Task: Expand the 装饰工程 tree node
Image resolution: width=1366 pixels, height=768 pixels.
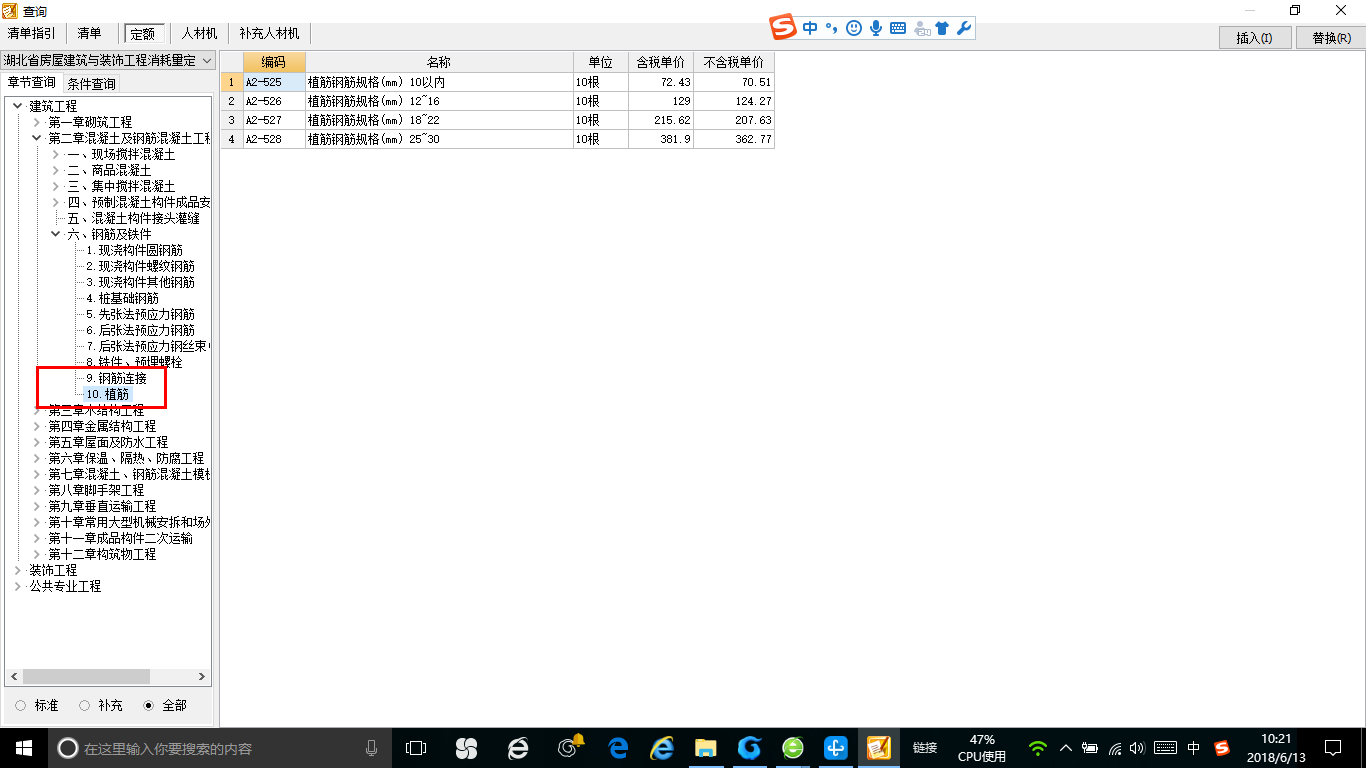Action: pyautogui.click(x=18, y=570)
